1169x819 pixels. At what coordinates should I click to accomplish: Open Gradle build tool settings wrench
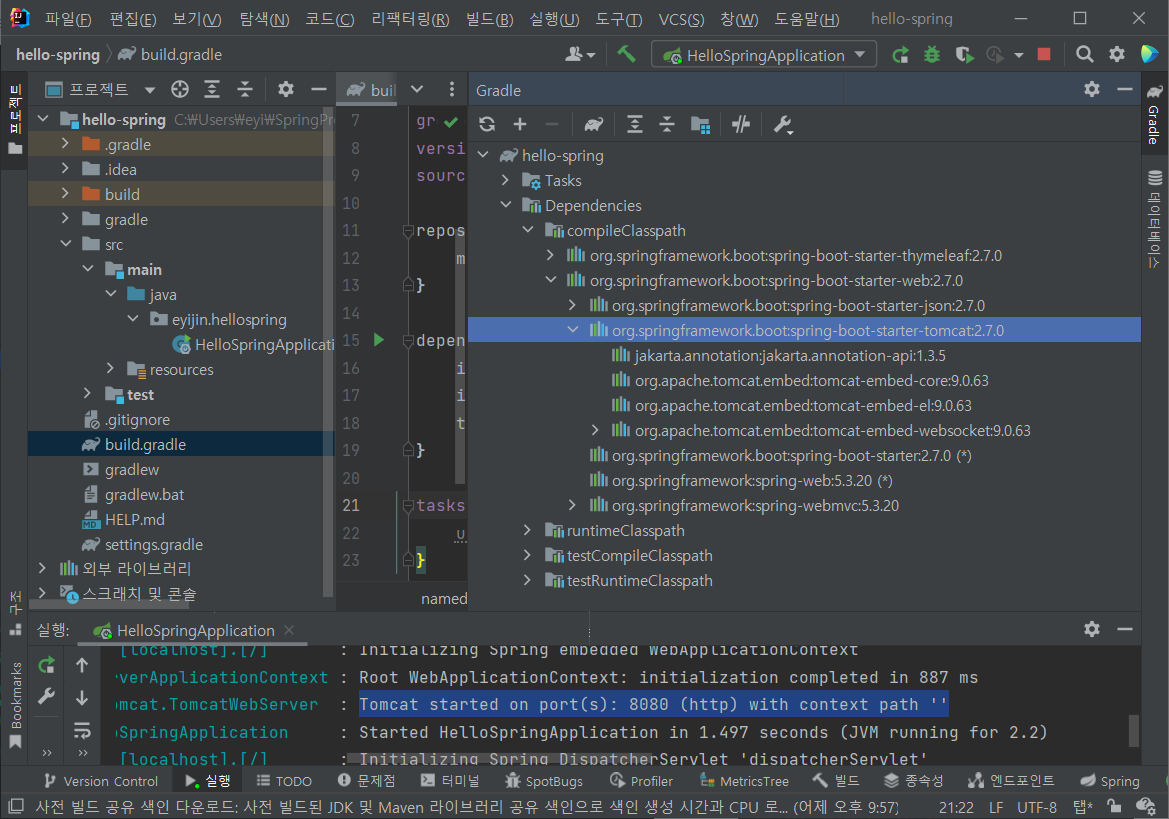tap(782, 124)
